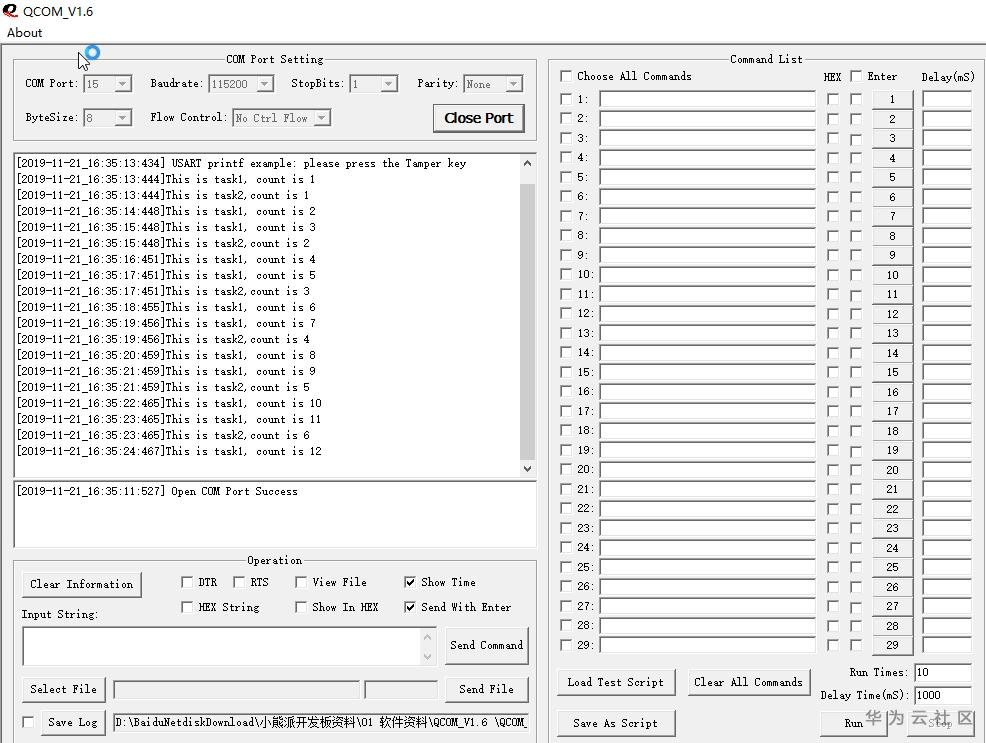Click the Send Command button

(x=487, y=645)
